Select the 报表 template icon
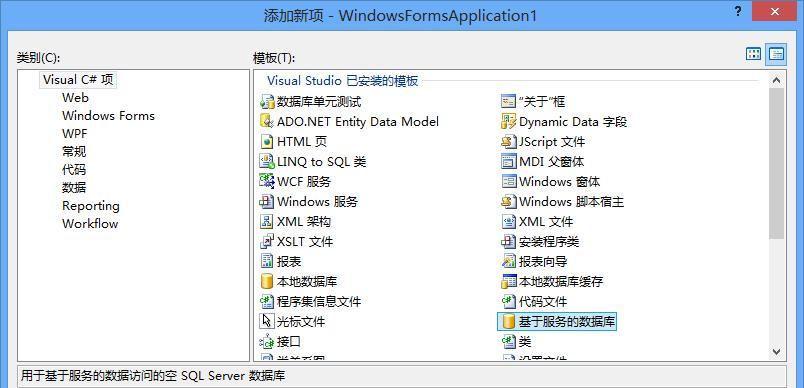The width and height of the screenshot is (804, 388). (267, 261)
